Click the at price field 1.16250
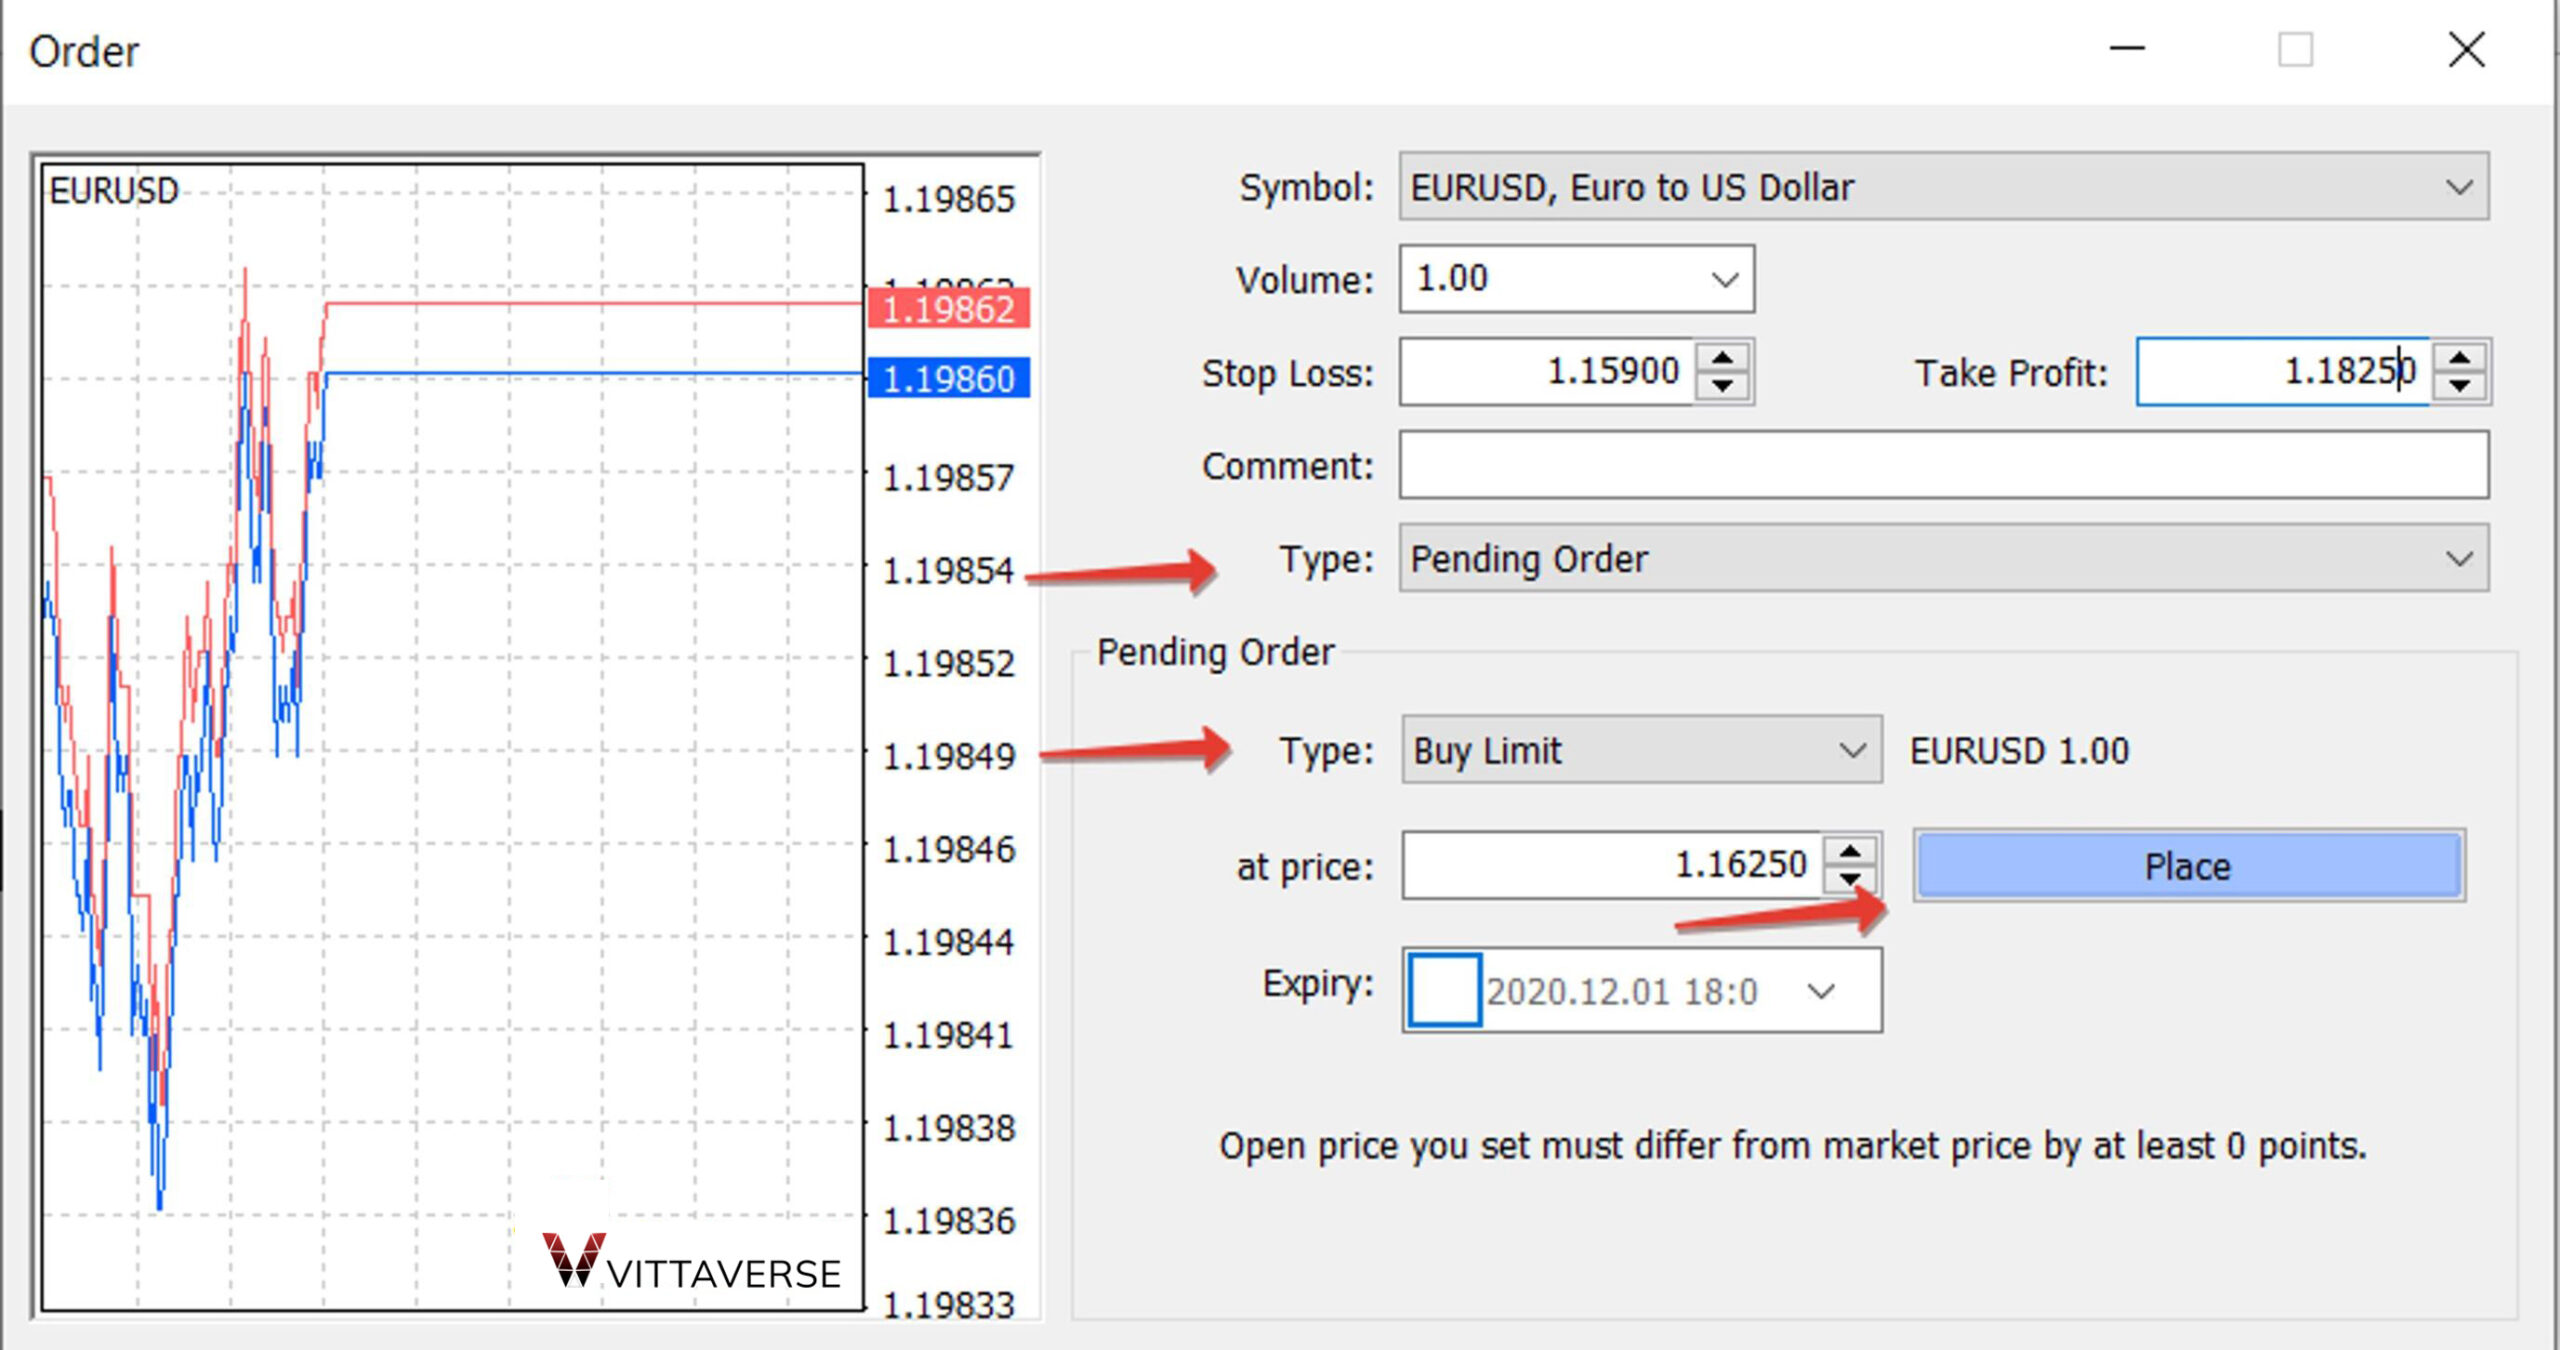2560x1350 pixels. pos(1611,865)
